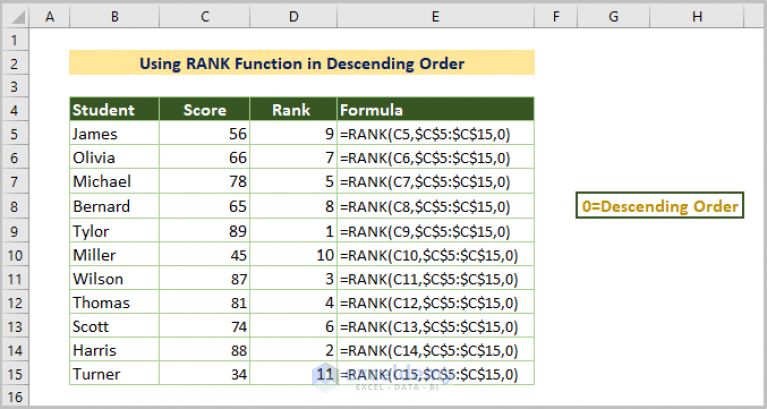767x409 pixels.
Task: Click Turner's score 34
Action: coord(204,374)
